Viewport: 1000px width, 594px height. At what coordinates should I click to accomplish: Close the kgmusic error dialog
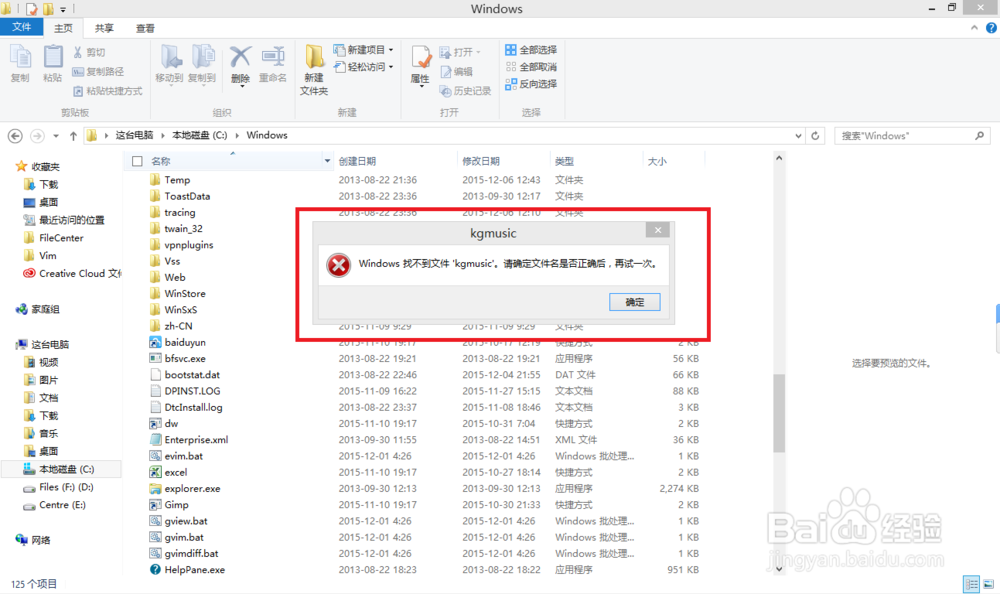click(x=658, y=230)
